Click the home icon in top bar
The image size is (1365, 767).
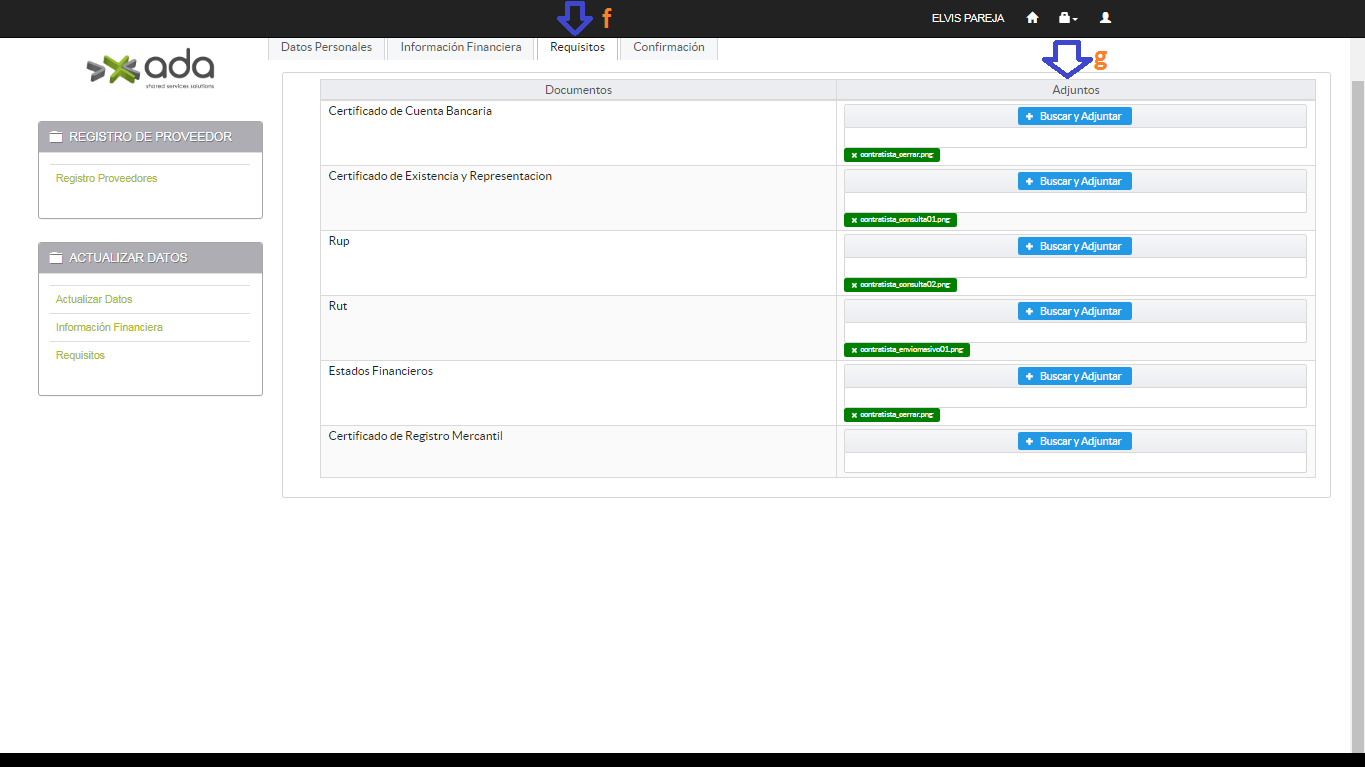1032,18
